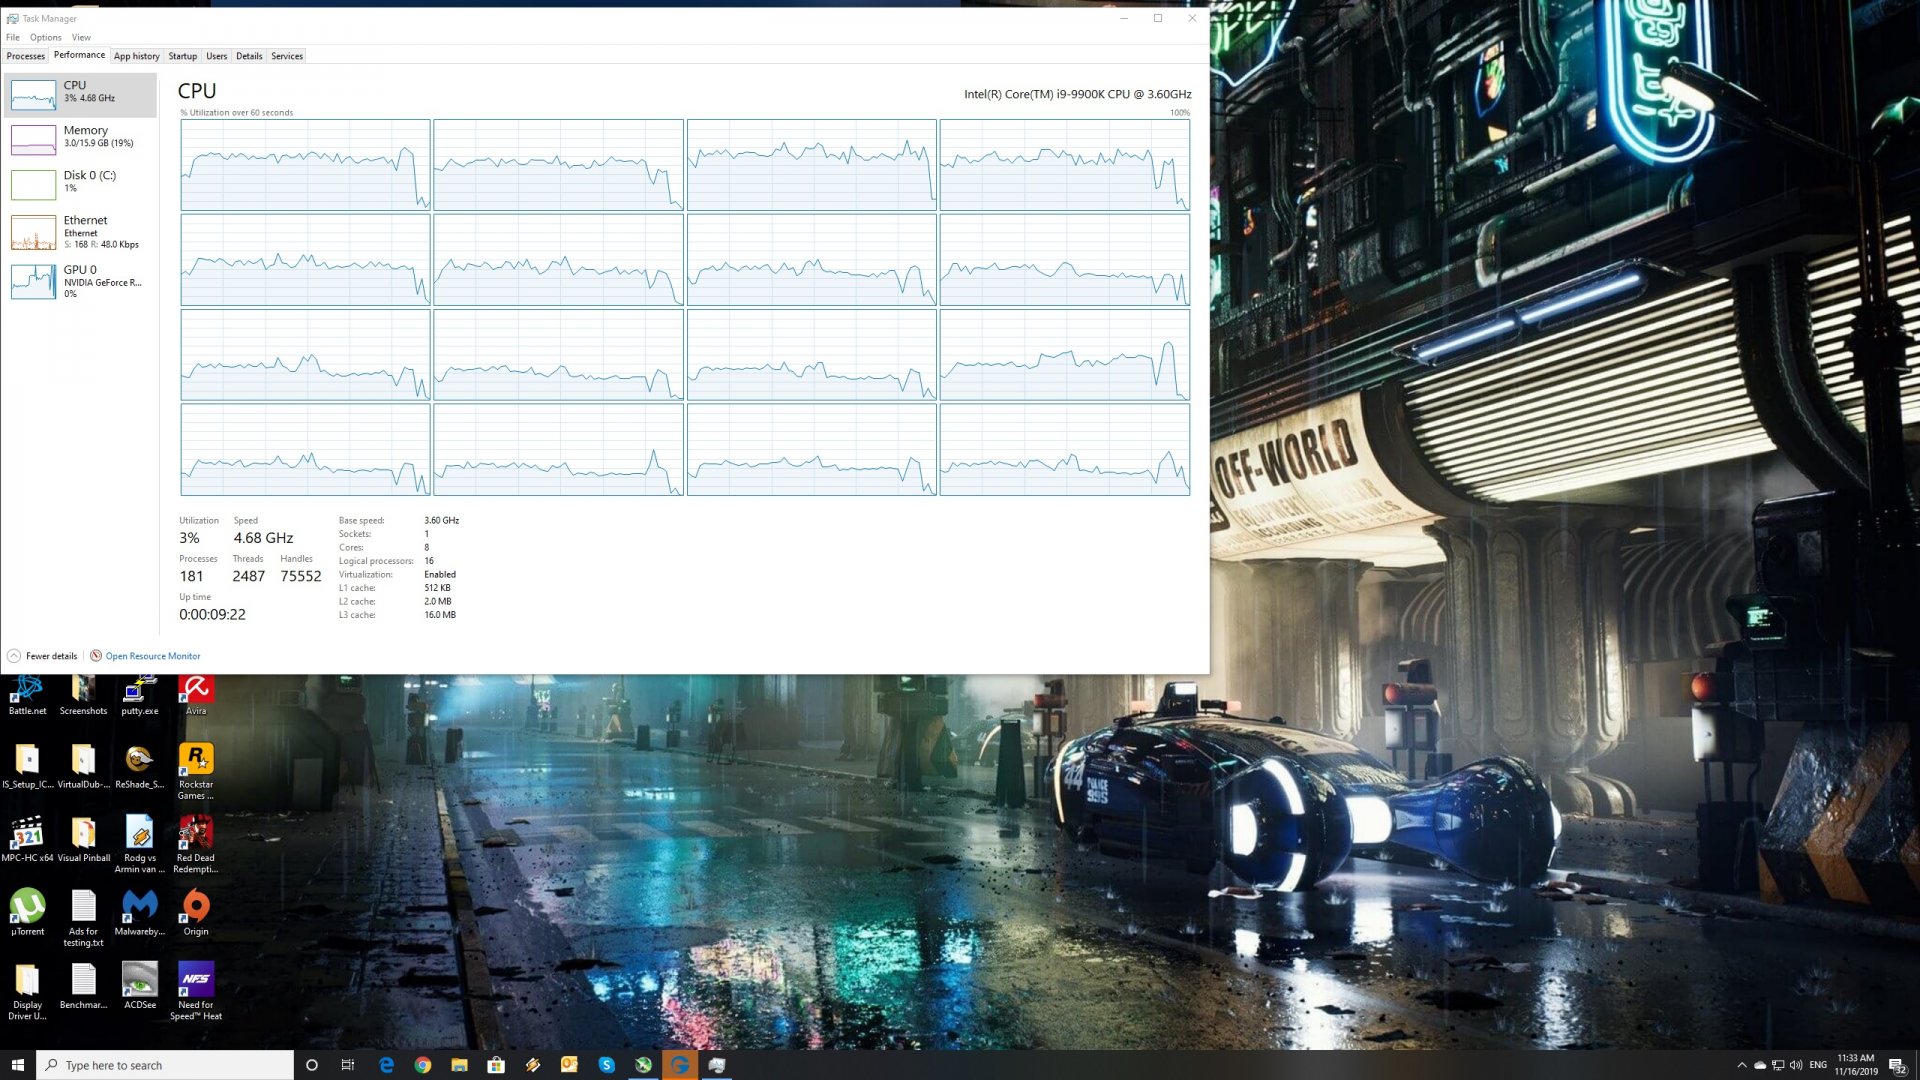The height and width of the screenshot is (1080, 1920).
Task: Open the Ethernet performance graph thumbnail
Action: [x=33, y=232]
